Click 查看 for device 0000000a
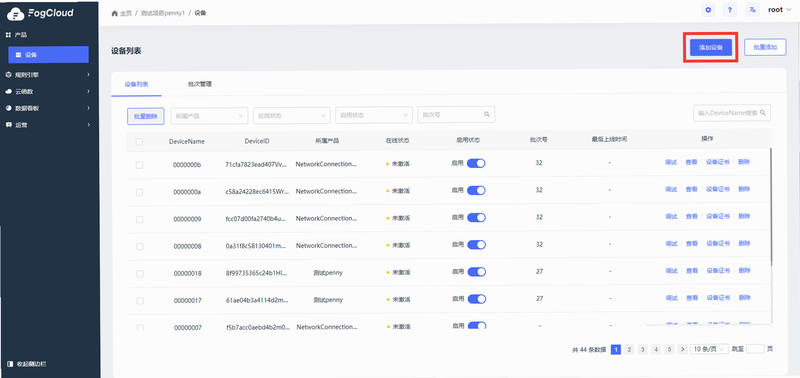Viewport: 800px width, 378px height. coord(691,189)
